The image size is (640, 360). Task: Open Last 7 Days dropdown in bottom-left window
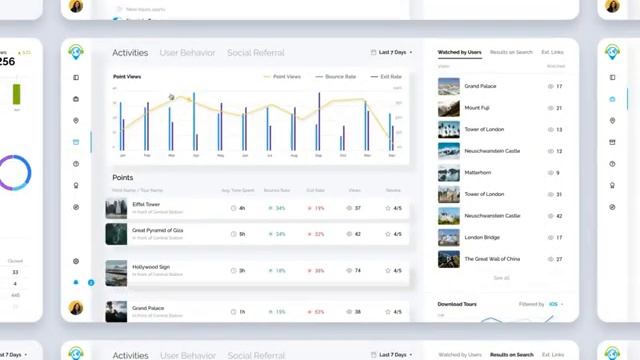pyautogui.click(x=14, y=355)
